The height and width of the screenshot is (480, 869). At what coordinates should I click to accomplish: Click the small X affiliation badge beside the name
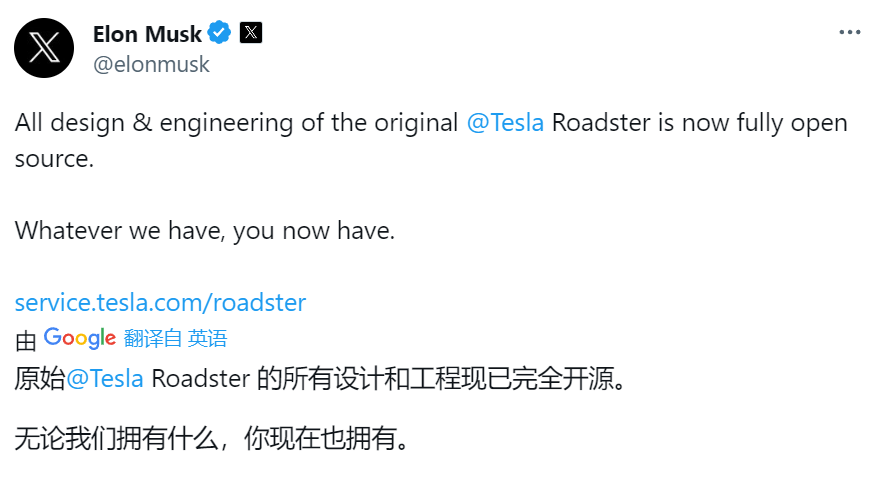[x=251, y=33]
